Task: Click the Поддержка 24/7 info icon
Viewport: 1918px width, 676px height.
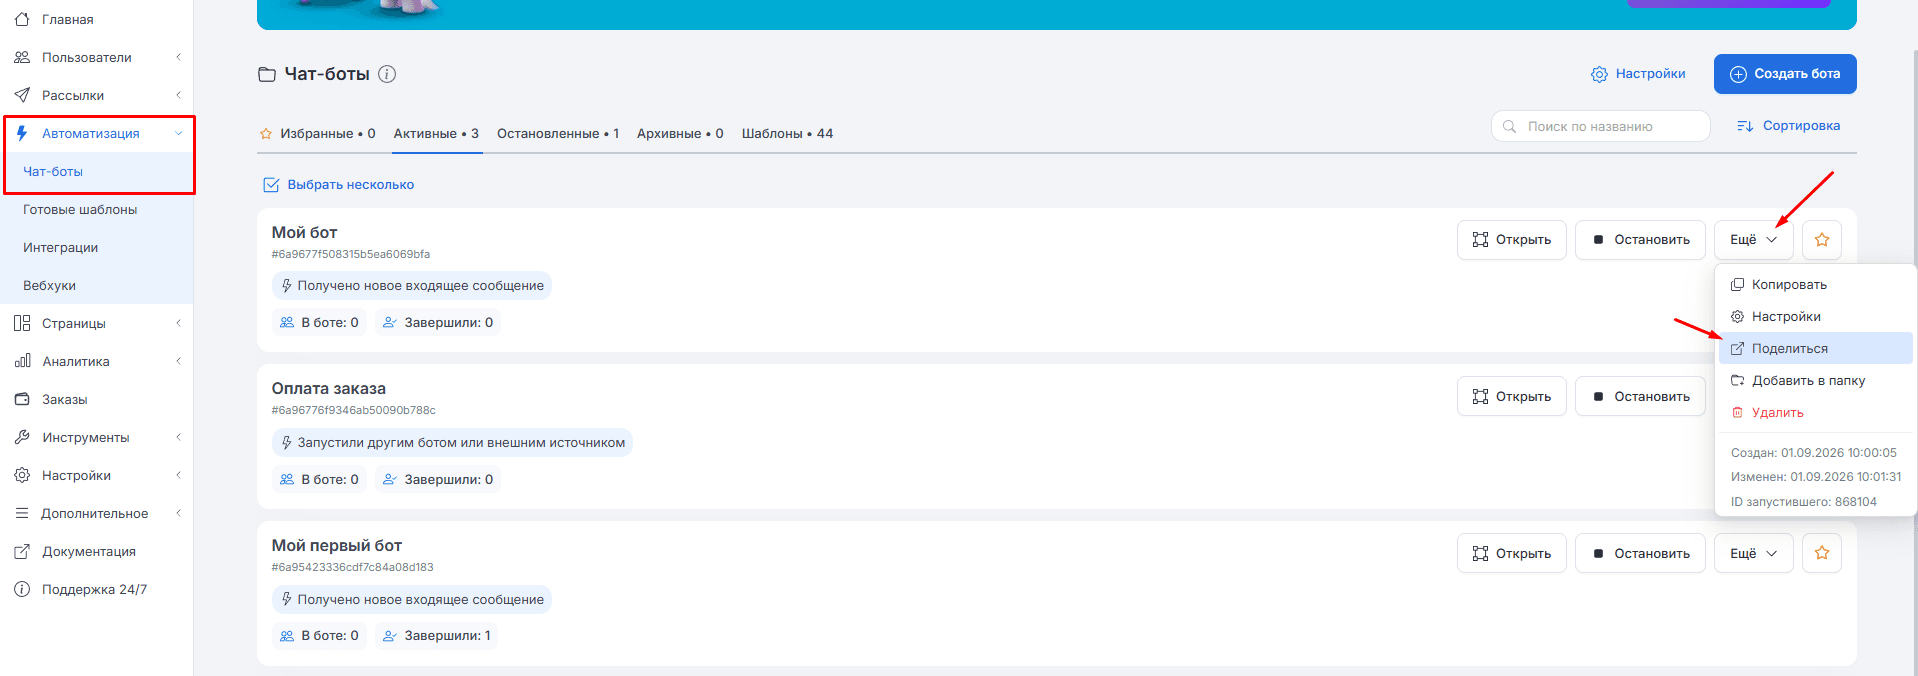Action: coord(22,589)
